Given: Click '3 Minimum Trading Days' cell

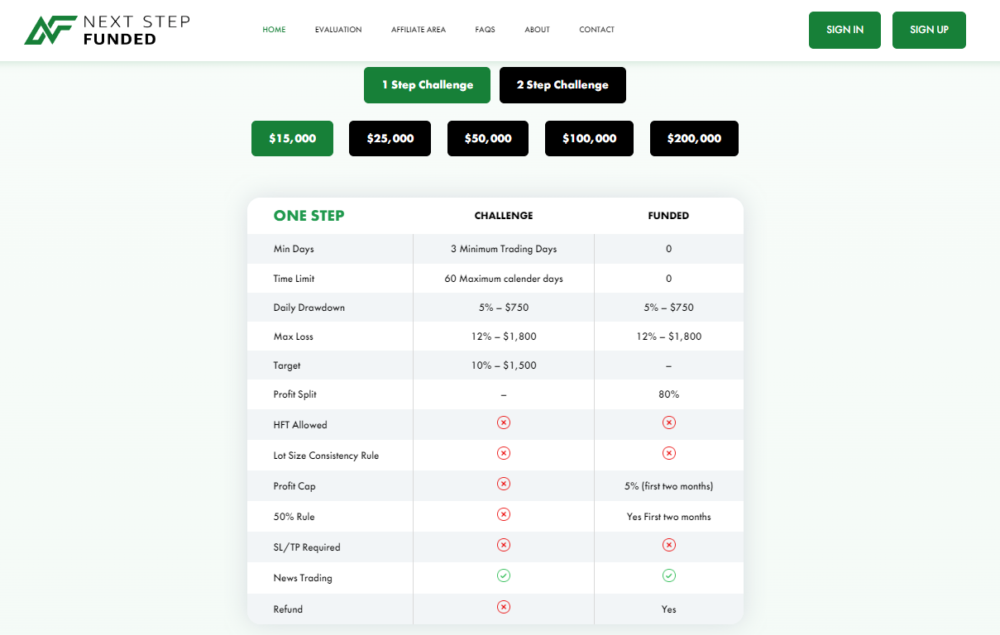Looking at the screenshot, I should tap(503, 249).
